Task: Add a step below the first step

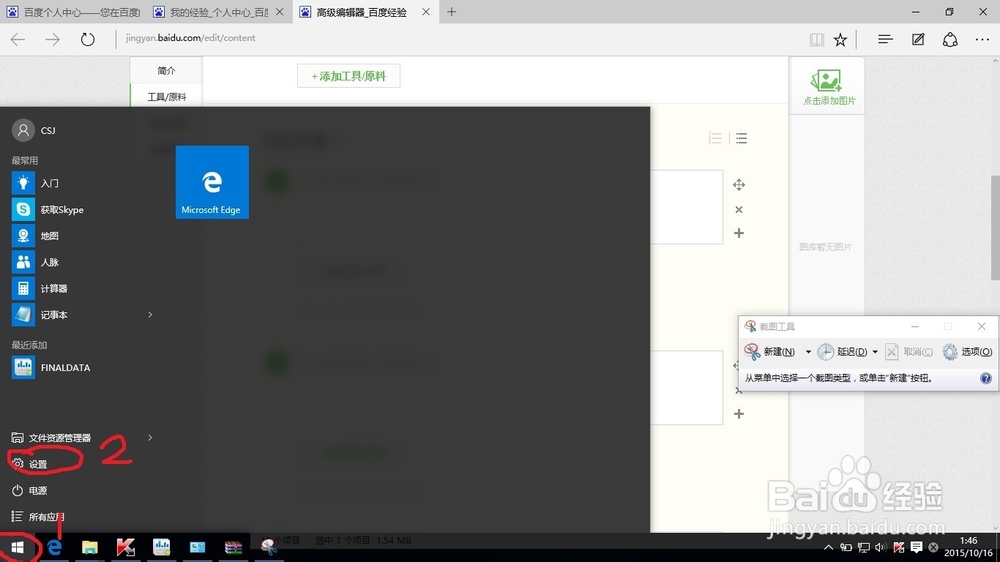Action: coord(739,233)
